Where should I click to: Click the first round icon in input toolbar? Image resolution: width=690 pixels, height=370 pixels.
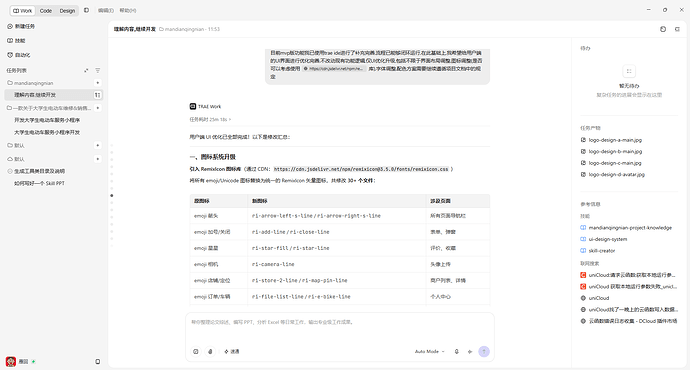click(196, 352)
